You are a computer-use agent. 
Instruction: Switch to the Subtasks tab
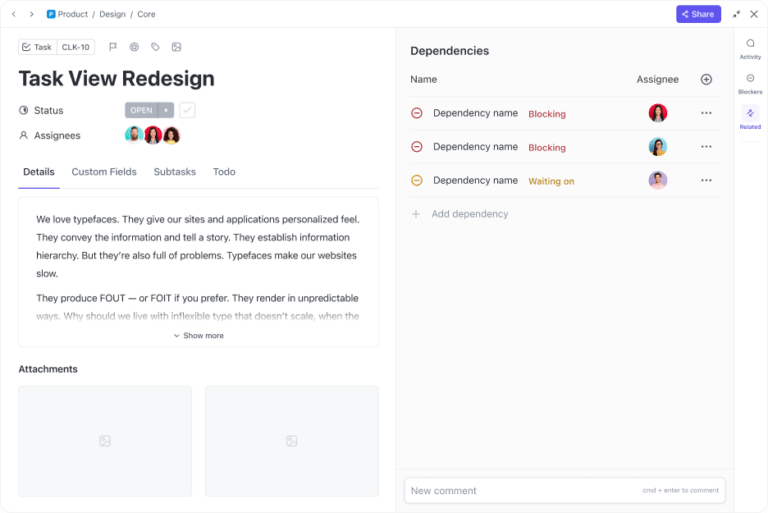[175, 172]
